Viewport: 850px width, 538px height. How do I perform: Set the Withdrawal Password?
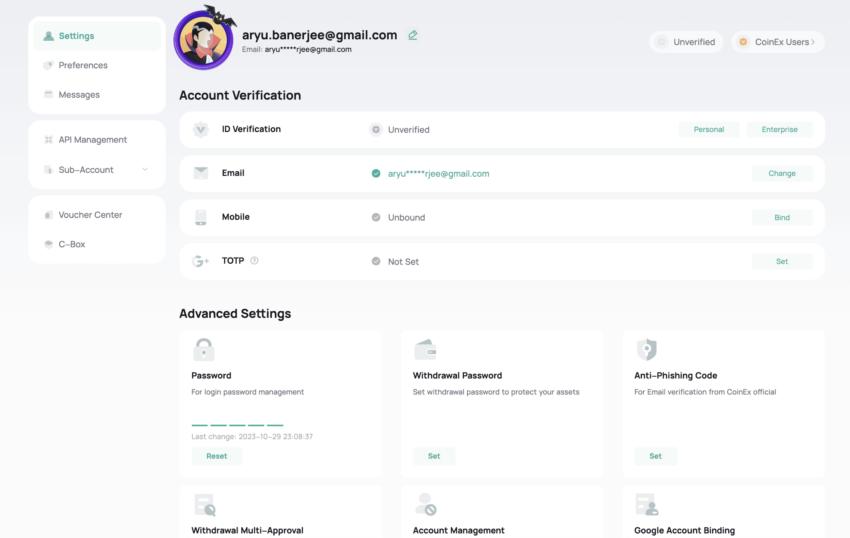tap(434, 456)
